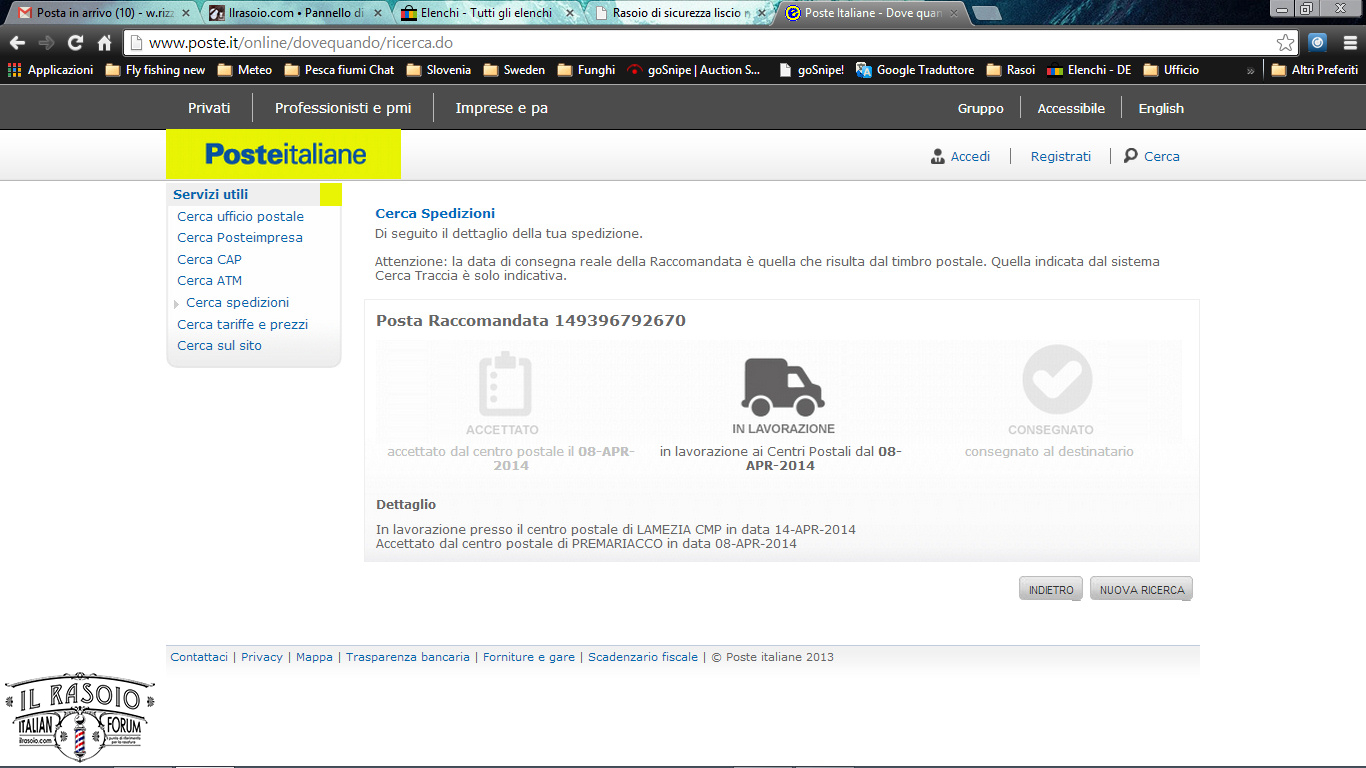Image resolution: width=1366 pixels, height=768 pixels.
Task: Click the NUOVA RICERCA button
Action: point(1141,589)
